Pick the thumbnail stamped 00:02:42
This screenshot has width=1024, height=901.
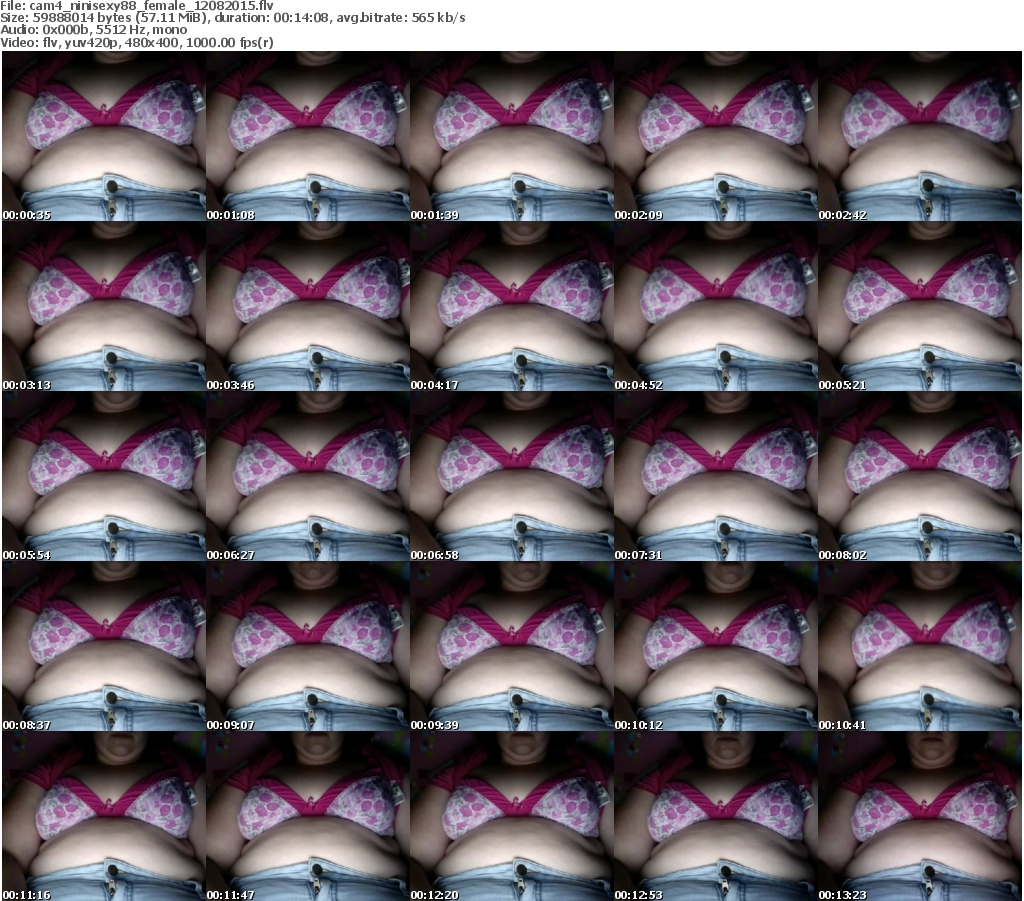click(x=920, y=136)
